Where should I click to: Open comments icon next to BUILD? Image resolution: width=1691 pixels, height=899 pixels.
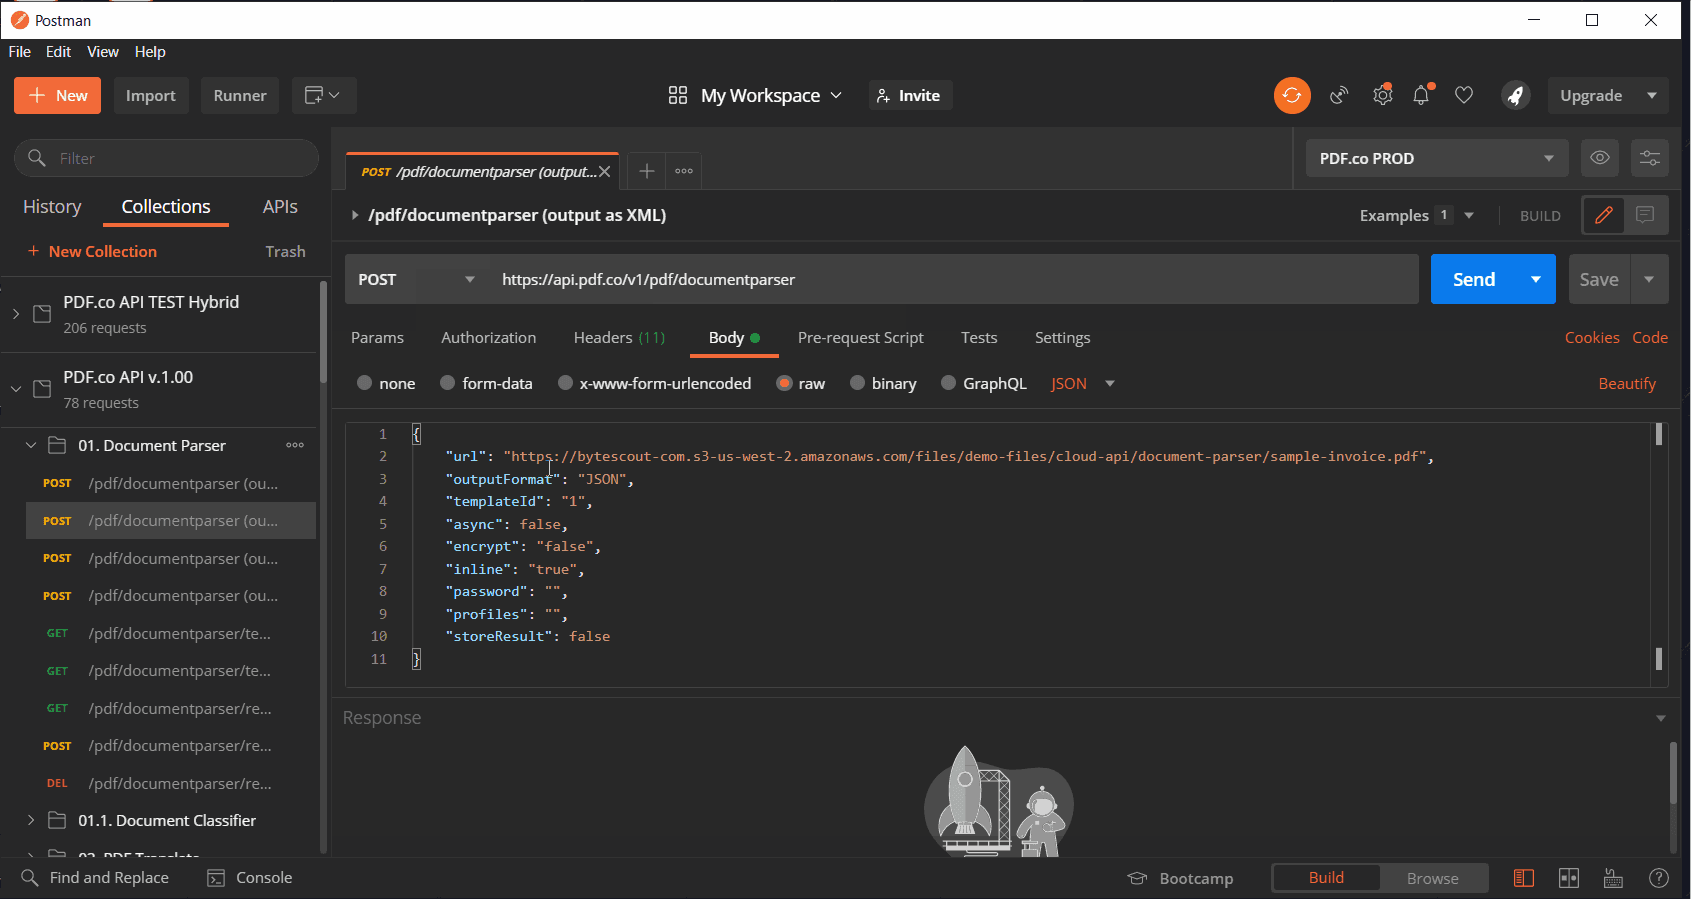click(x=1645, y=215)
